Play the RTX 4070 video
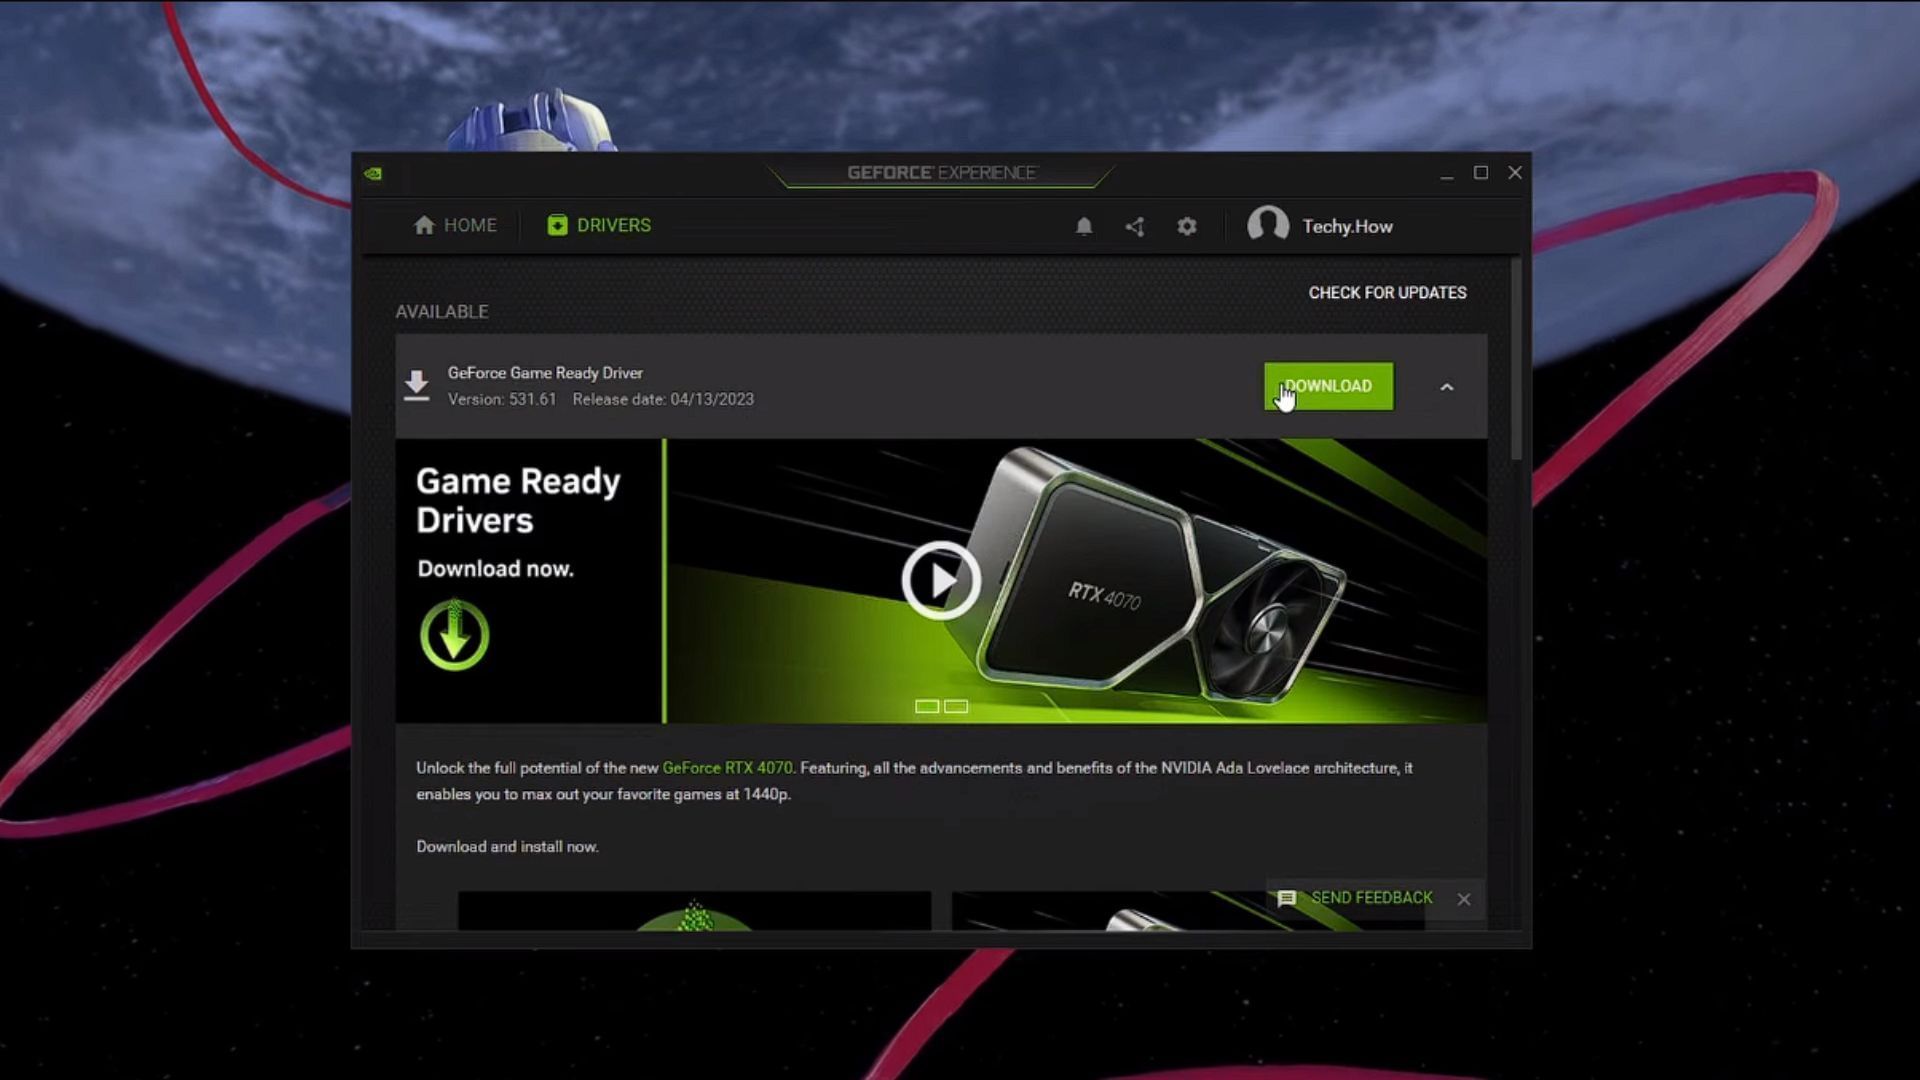 coord(941,580)
